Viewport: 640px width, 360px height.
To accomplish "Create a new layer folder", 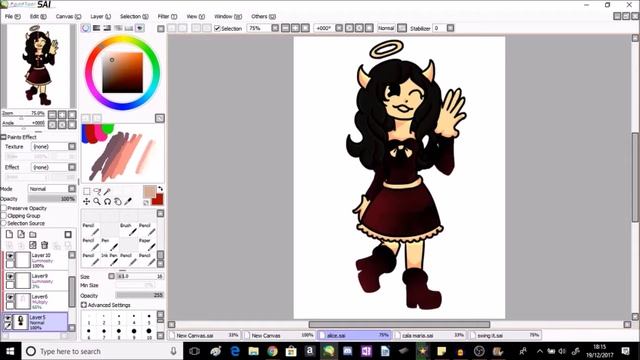I will tap(33, 234).
